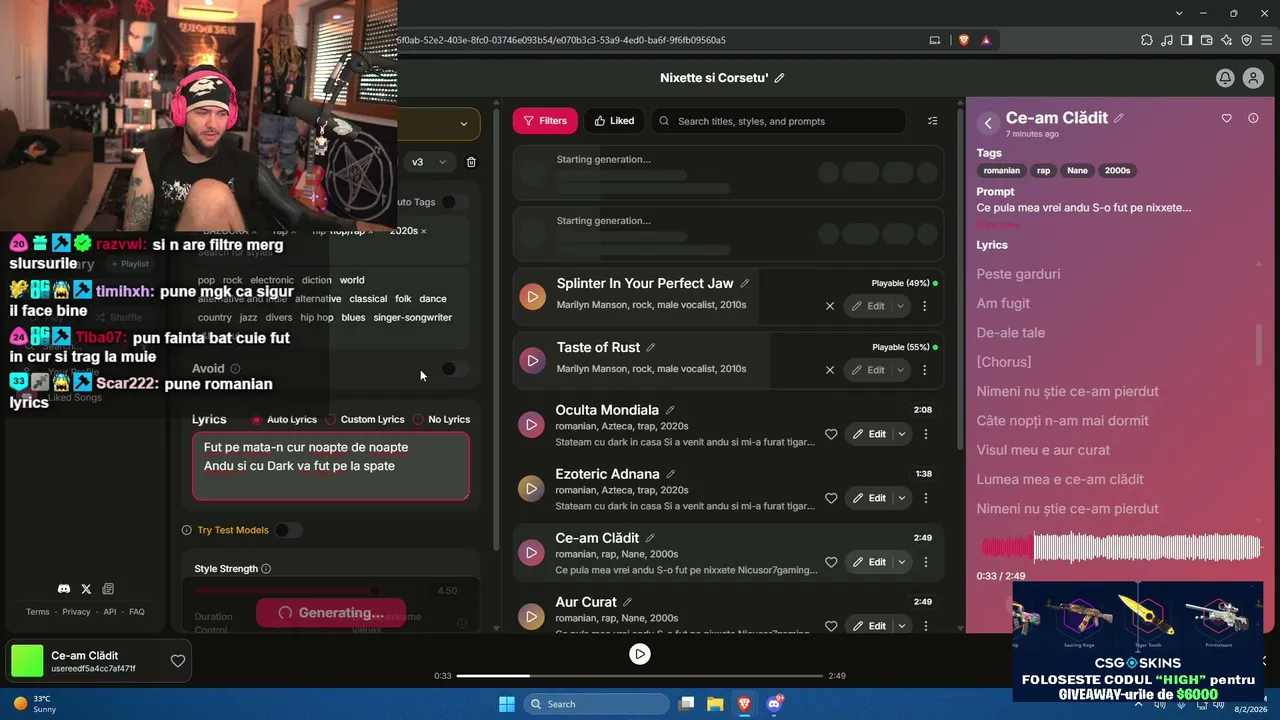
Task: Open Brave Shields icon in address bar
Action: [964, 40]
